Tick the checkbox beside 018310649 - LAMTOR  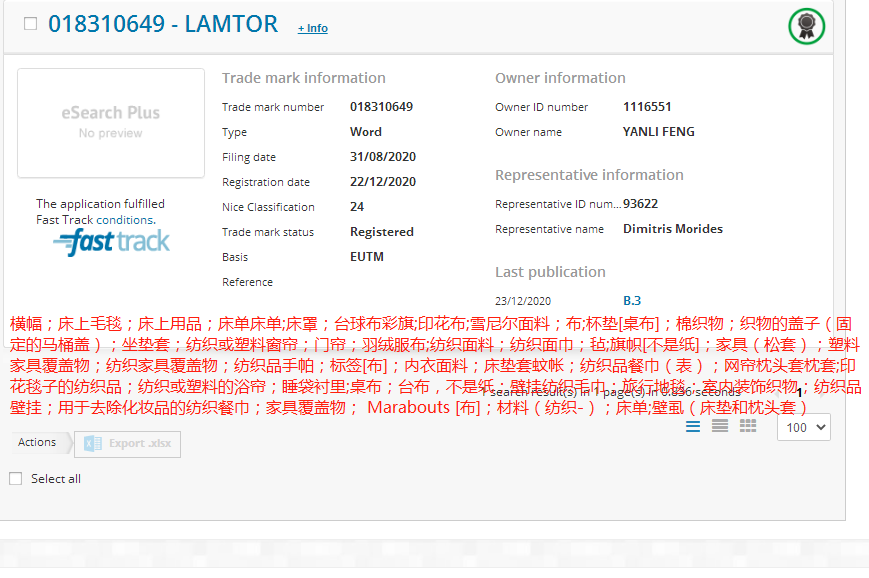coord(30,24)
